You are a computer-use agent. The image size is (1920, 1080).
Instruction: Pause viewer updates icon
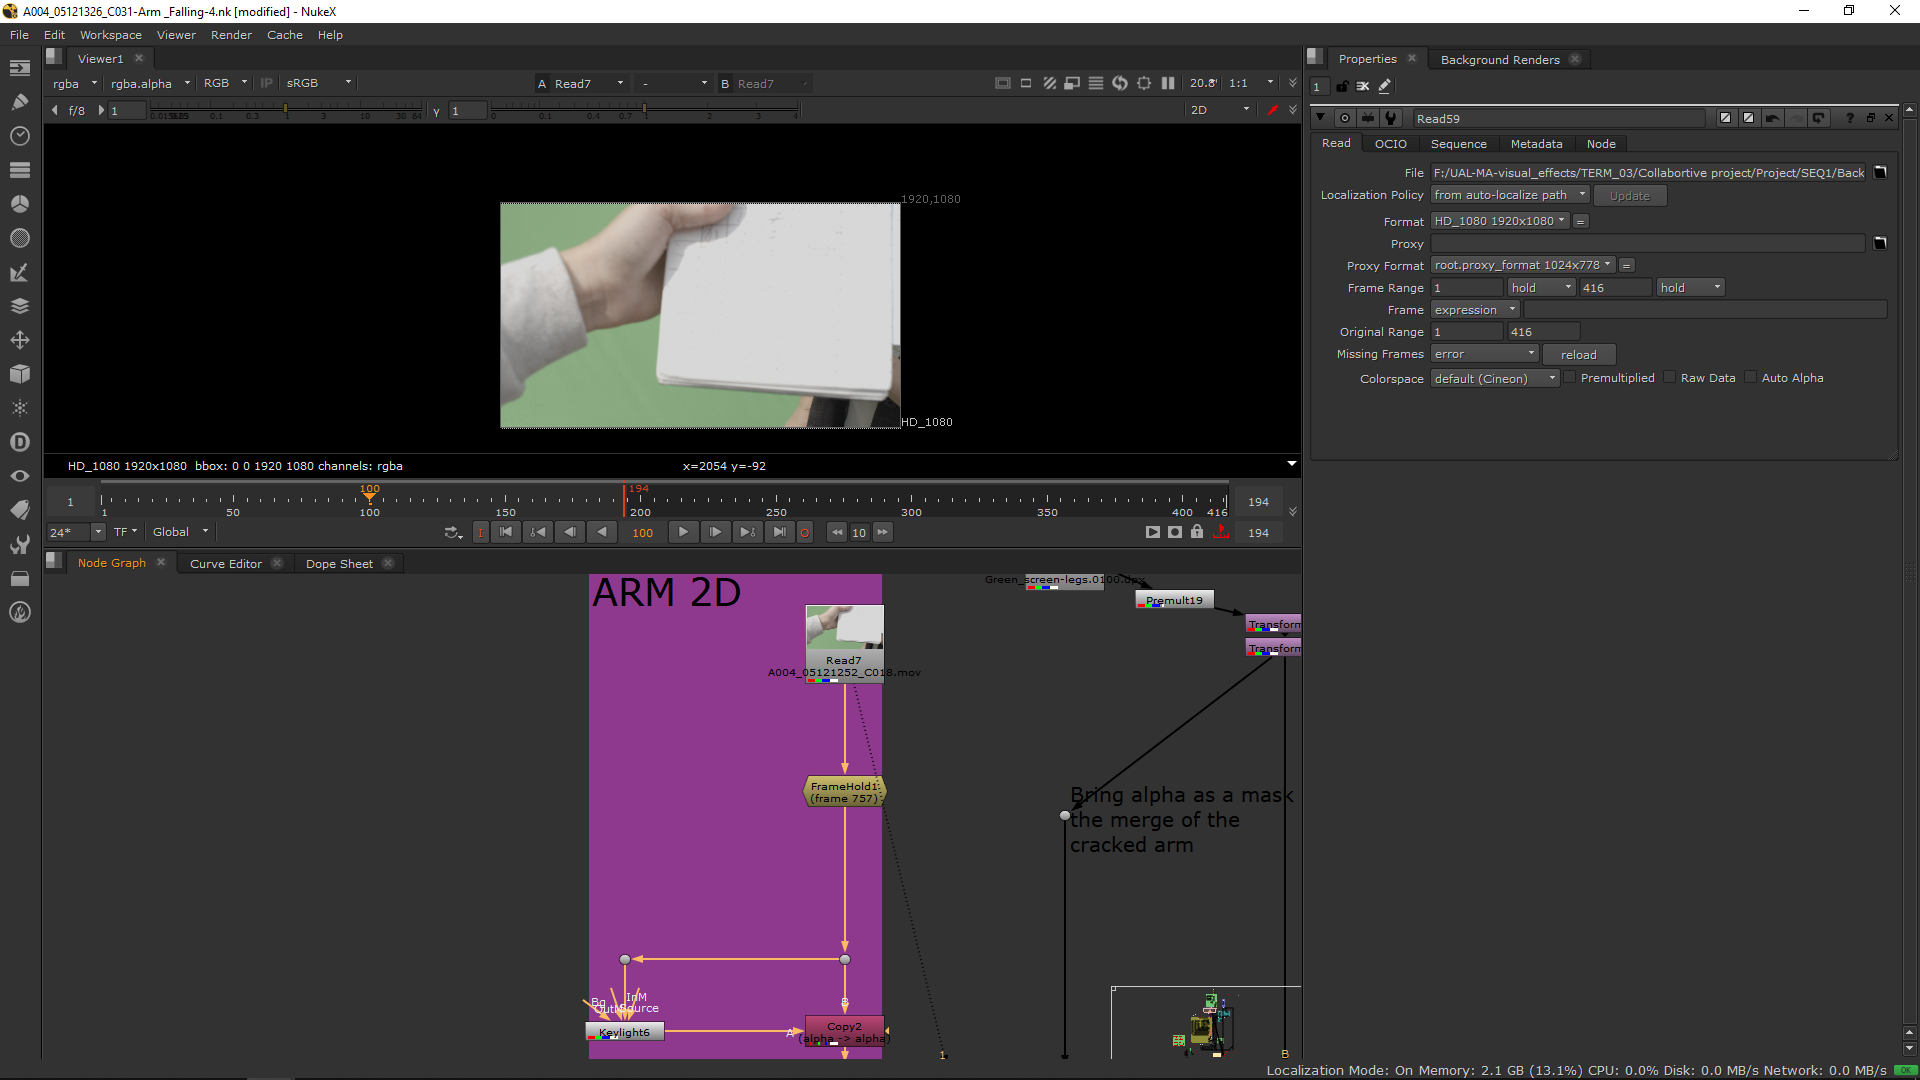point(1168,83)
